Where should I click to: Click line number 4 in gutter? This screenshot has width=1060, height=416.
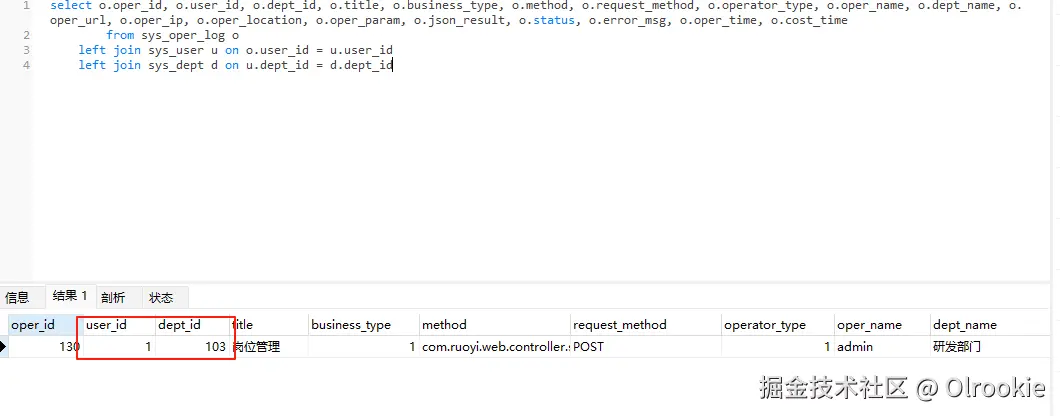pos(26,65)
